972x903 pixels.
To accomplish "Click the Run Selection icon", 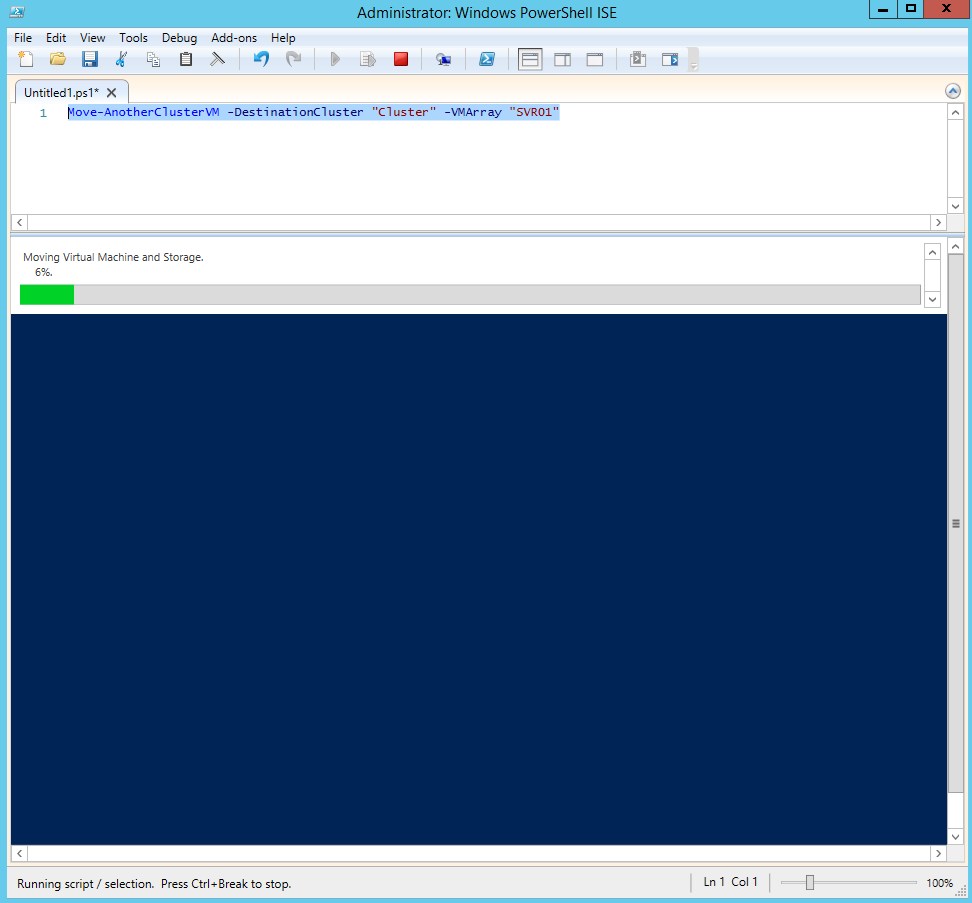I will pyautogui.click(x=368, y=59).
